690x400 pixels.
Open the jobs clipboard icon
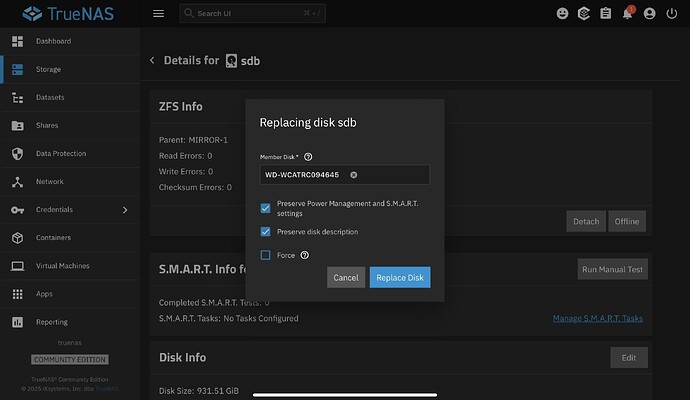(606, 14)
